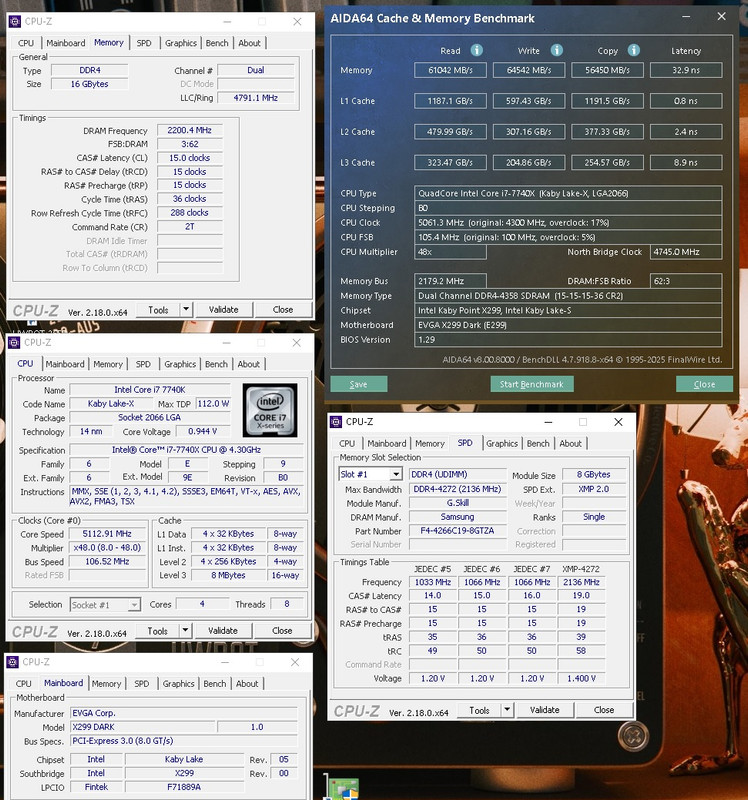Click the L1 Cache Copy 1191.5 GB/s value
The width and height of the screenshot is (748, 800).
coord(608,101)
